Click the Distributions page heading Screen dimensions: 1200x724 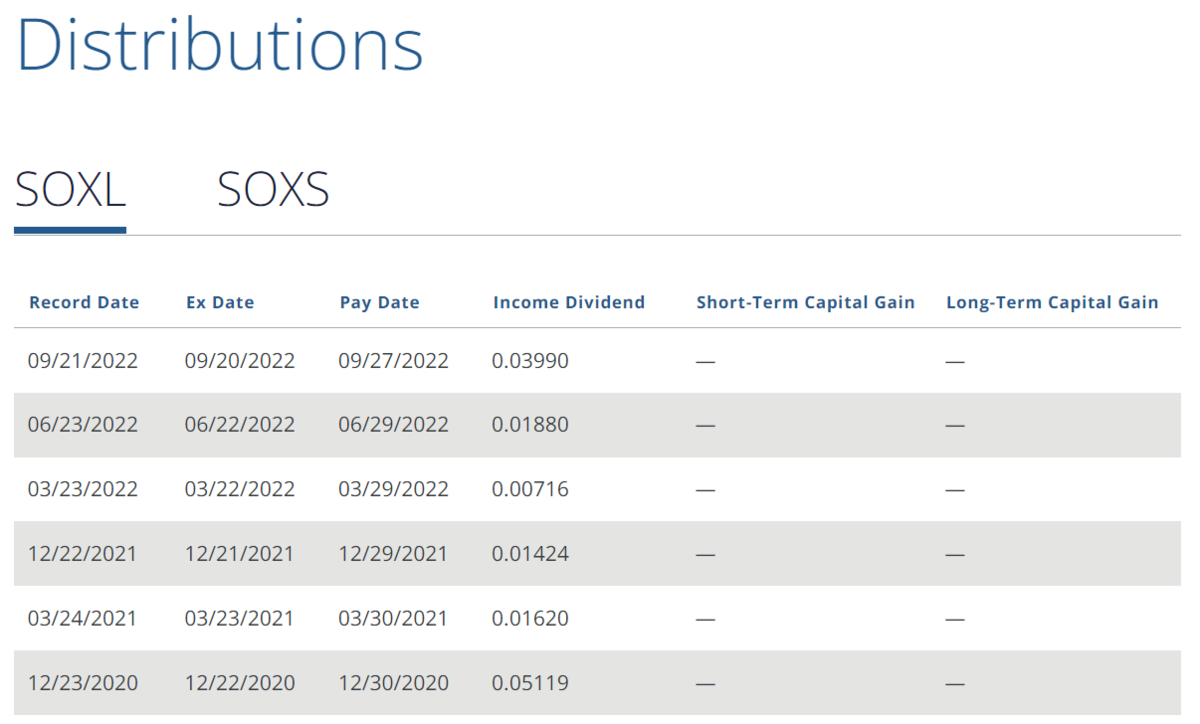(x=220, y=43)
